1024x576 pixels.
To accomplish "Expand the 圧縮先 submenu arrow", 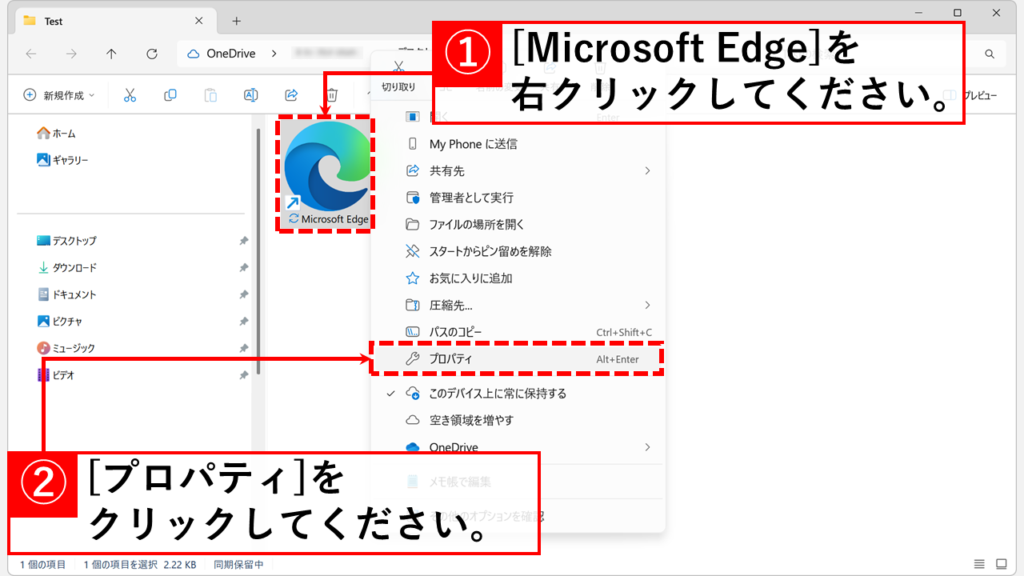I will (x=647, y=305).
